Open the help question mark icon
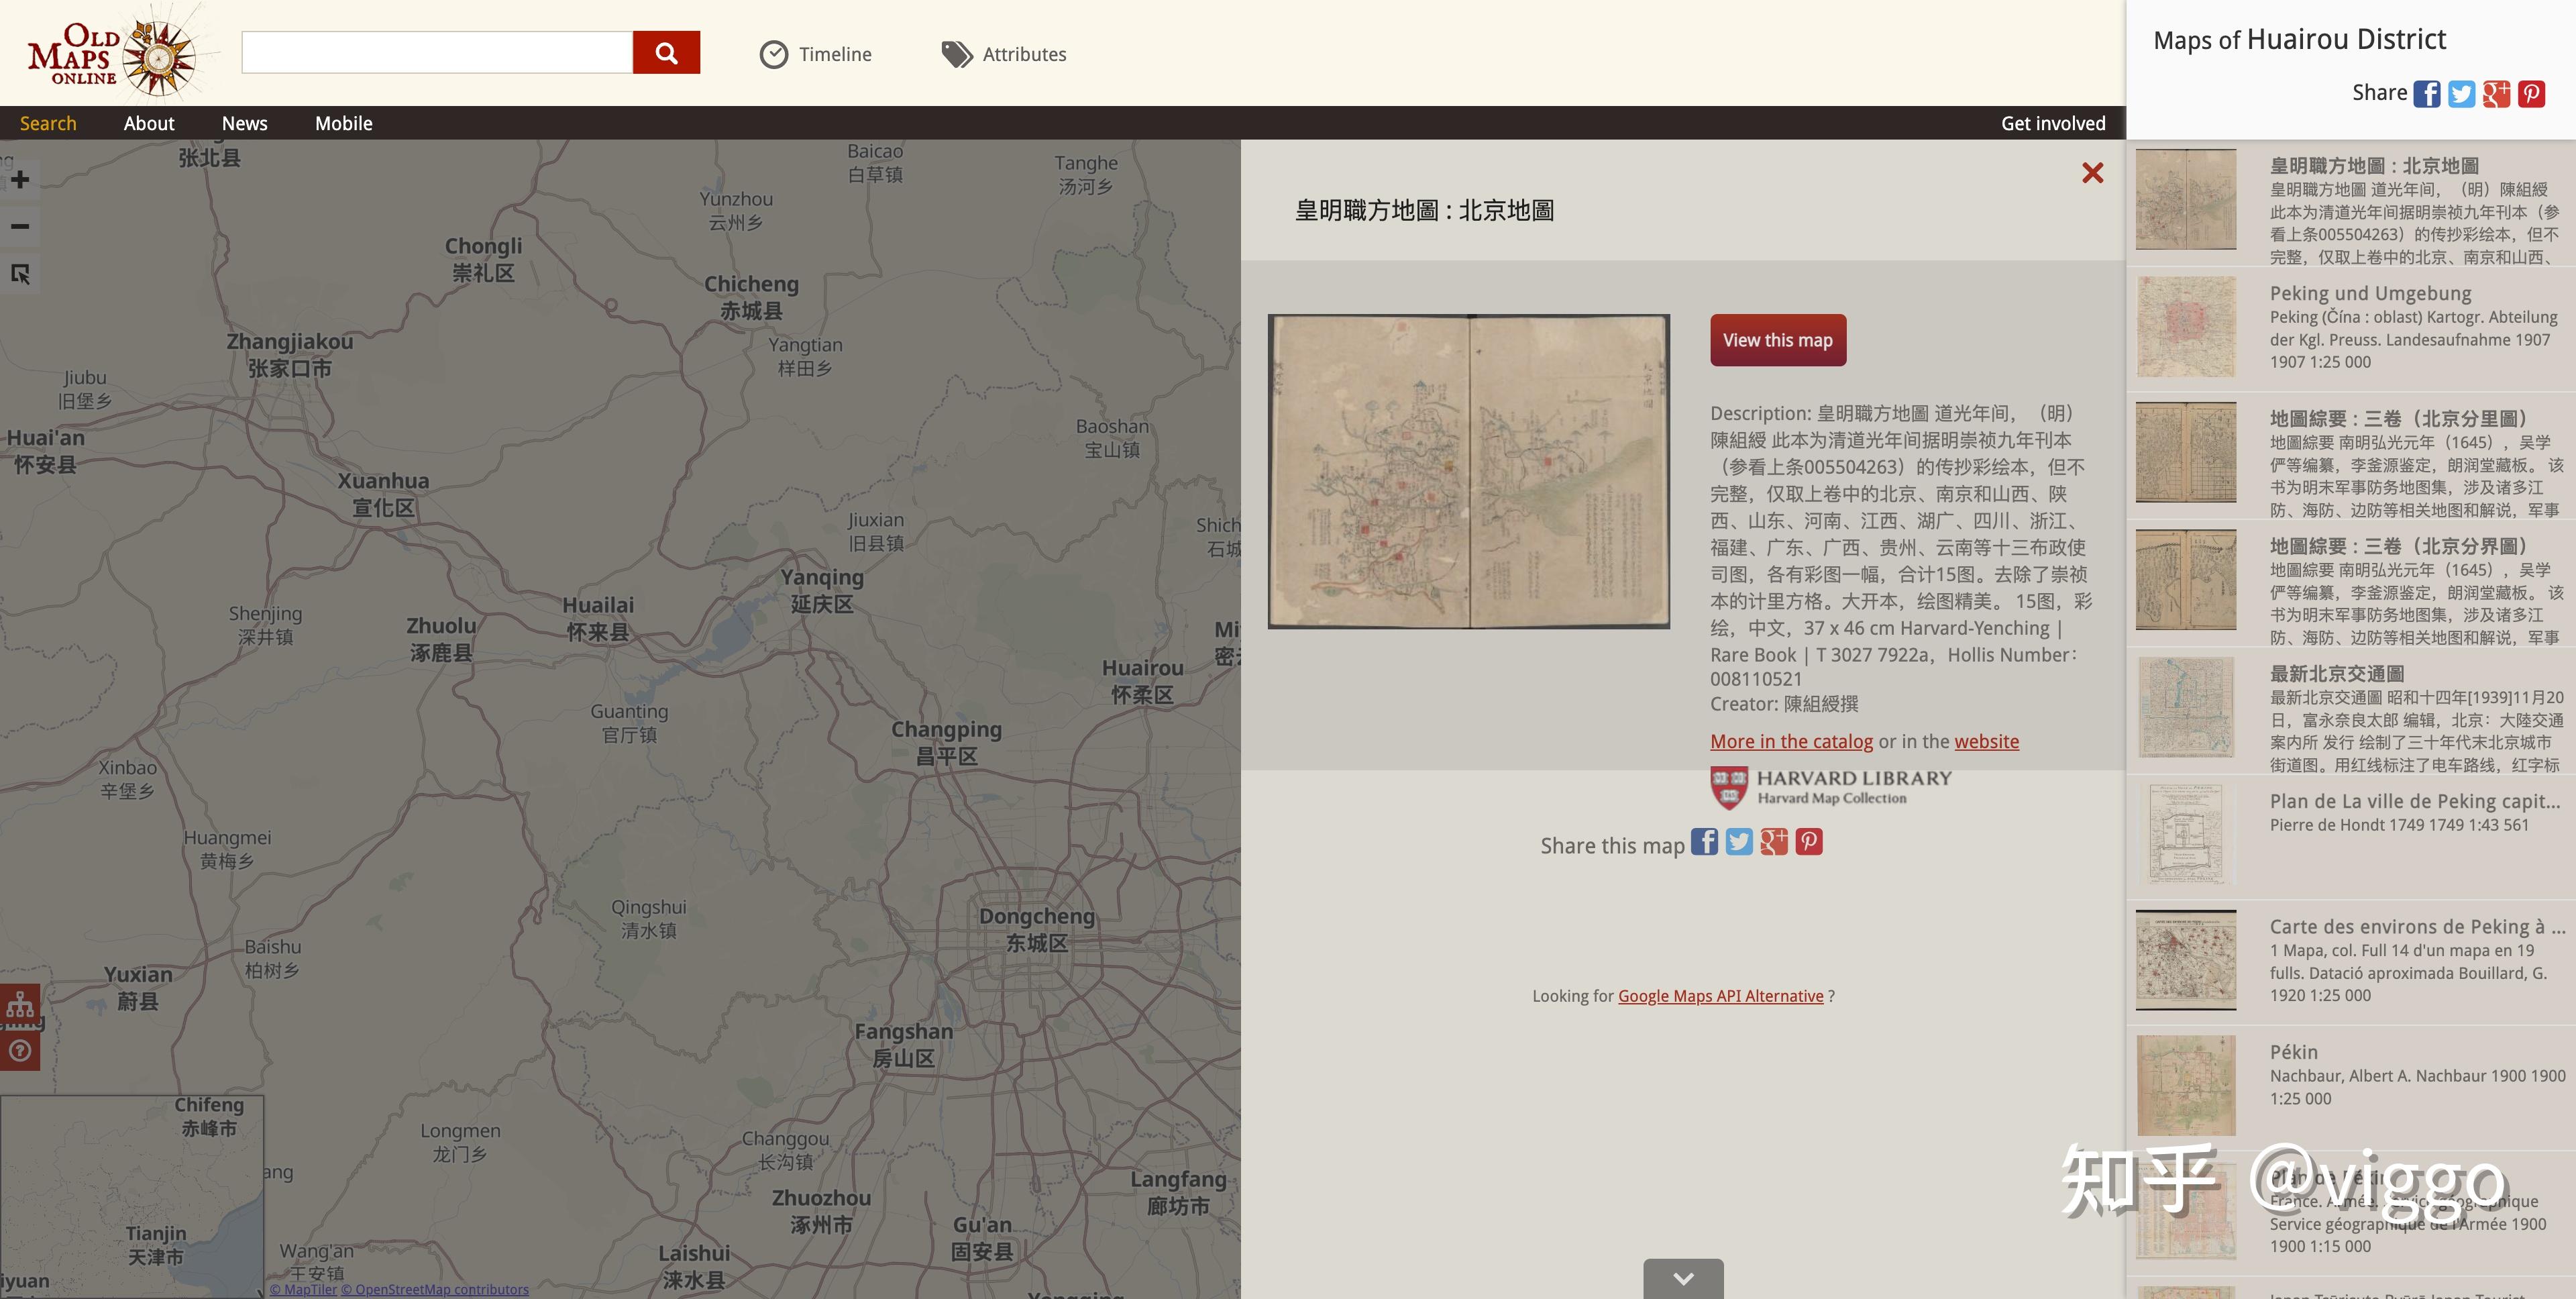Screen dimensions: 2576x1299 [x=20, y=1051]
